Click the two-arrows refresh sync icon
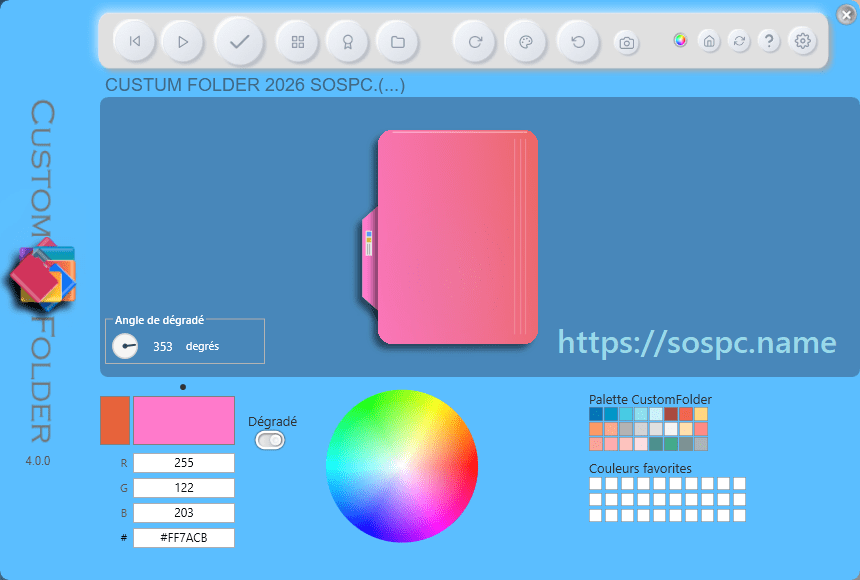This screenshot has width=860, height=580. [739, 41]
